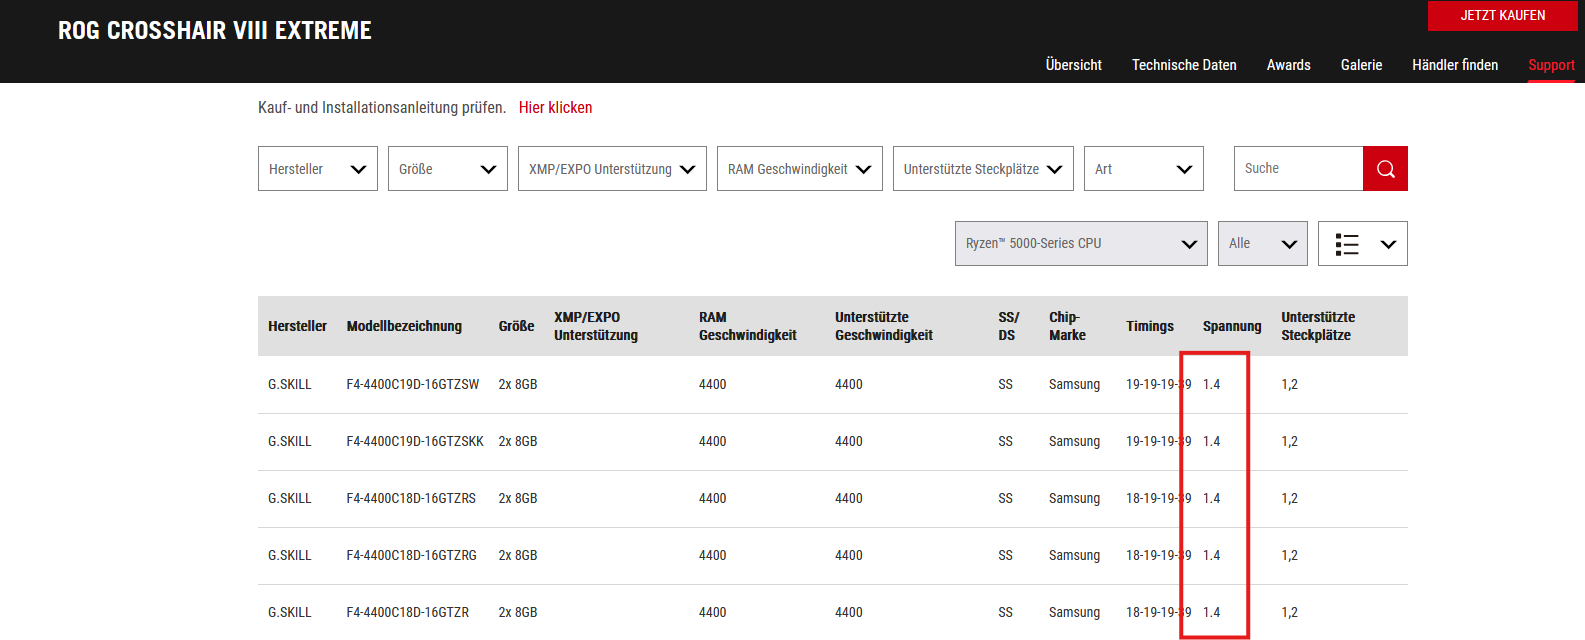The image size is (1585, 640).
Task: Click Unterstützte Steckplätze column header
Action: (x=1318, y=326)
